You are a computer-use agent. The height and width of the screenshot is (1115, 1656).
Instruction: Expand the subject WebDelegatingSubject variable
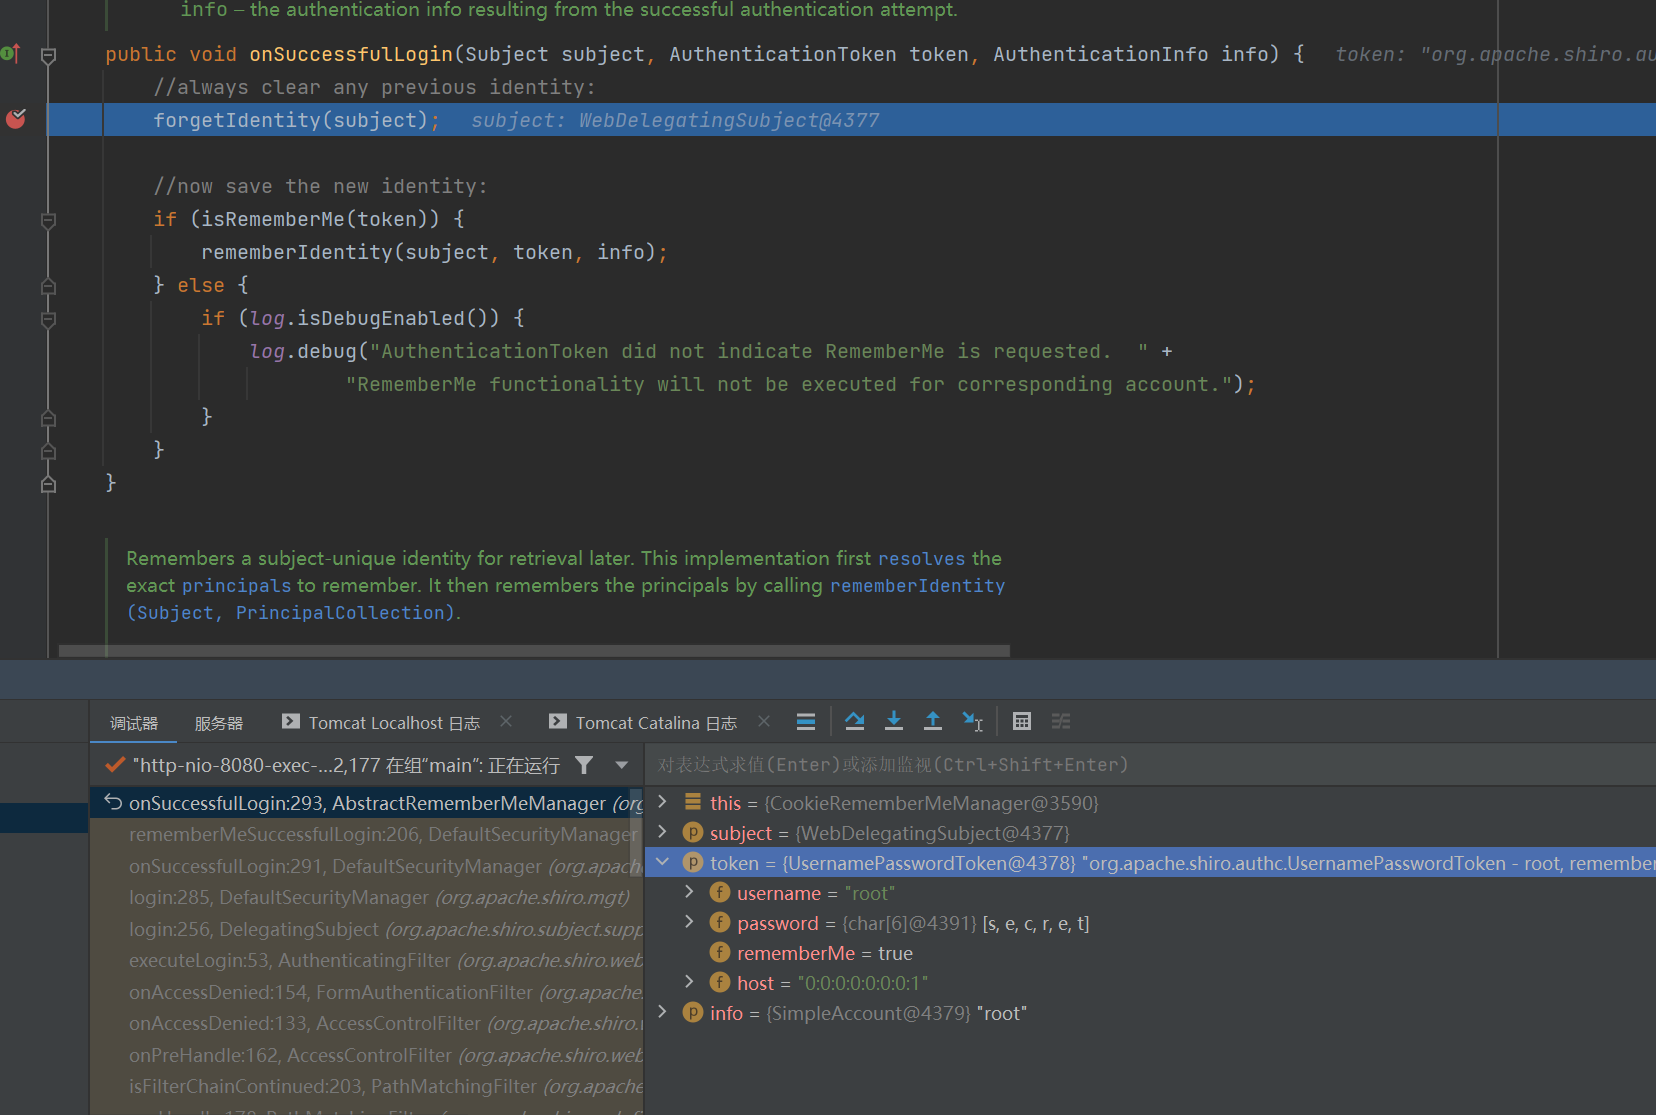[x=662, y=832]
